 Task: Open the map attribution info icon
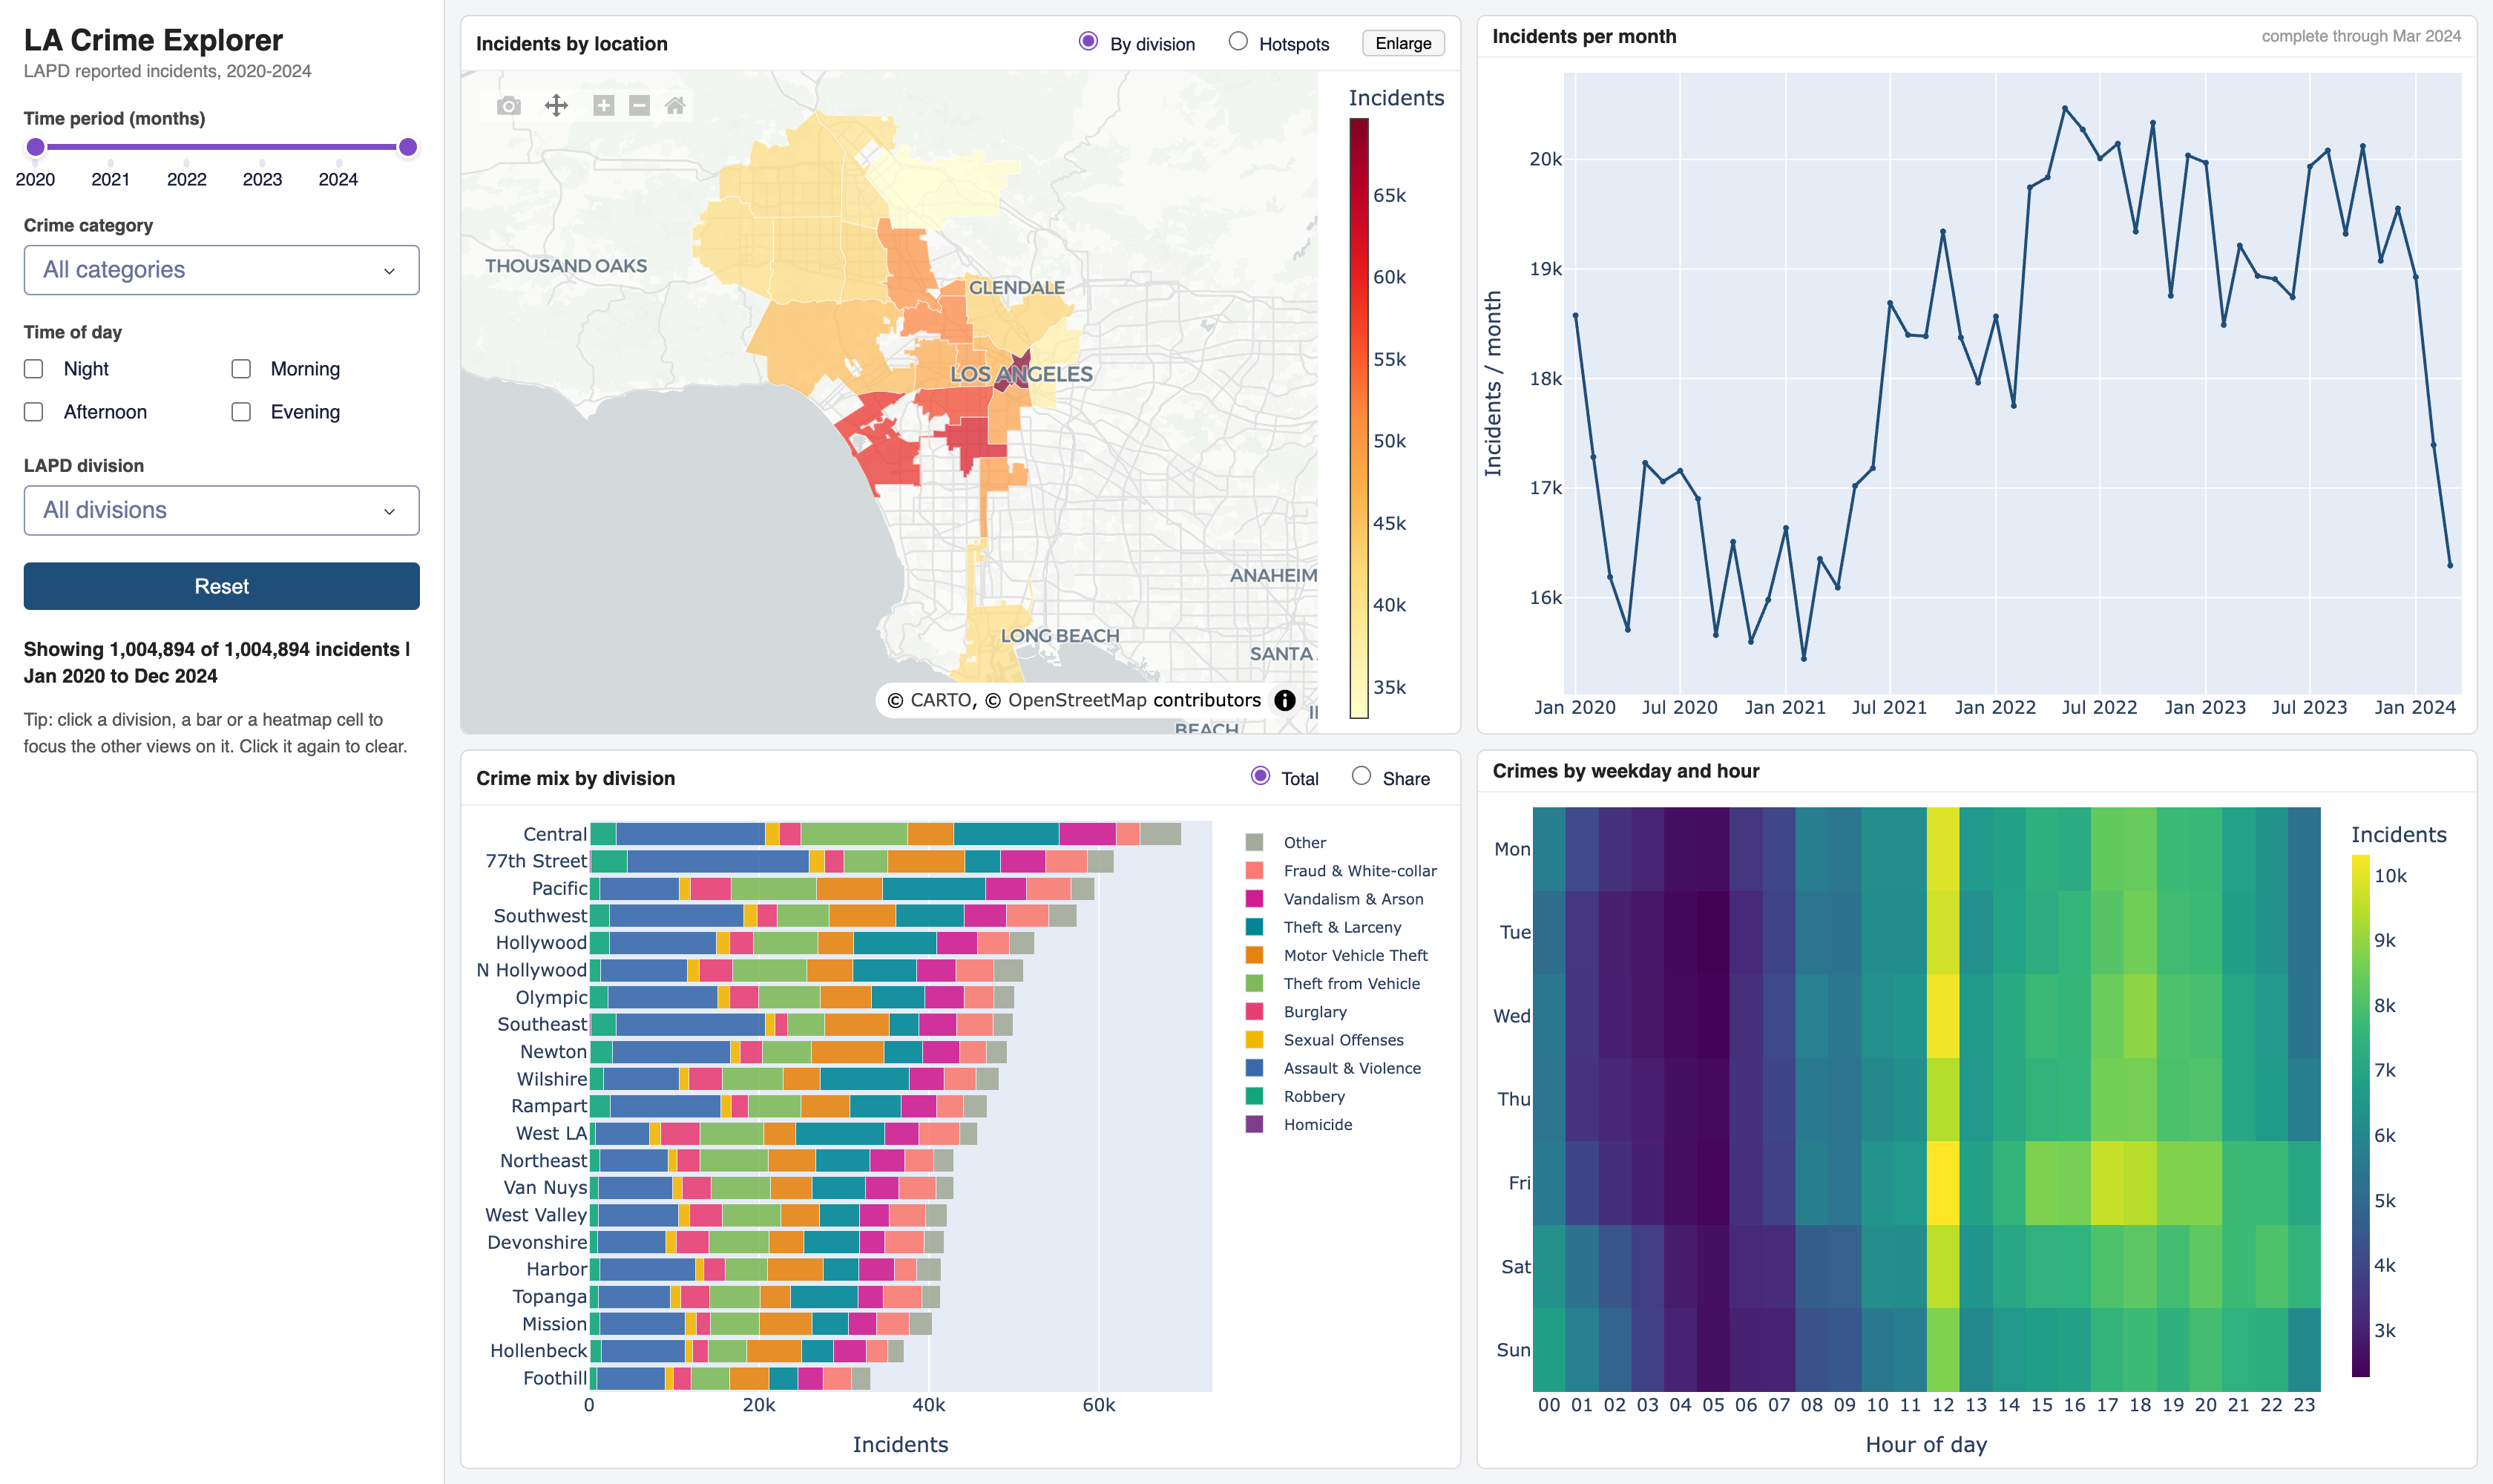coord(1285,700)
